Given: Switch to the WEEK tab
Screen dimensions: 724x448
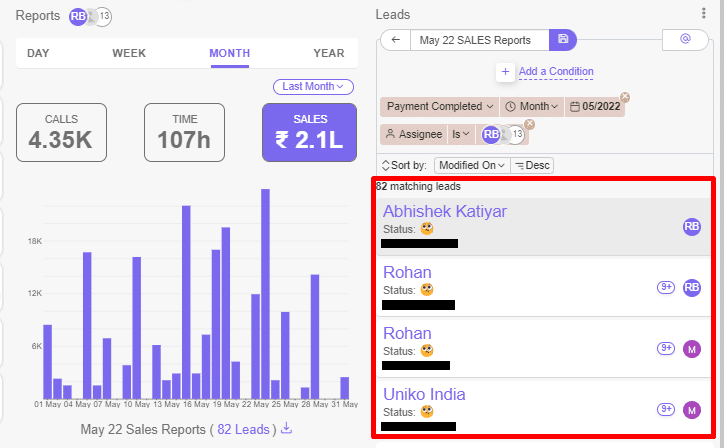Looking at the screenshot, I should click(129, 53).
